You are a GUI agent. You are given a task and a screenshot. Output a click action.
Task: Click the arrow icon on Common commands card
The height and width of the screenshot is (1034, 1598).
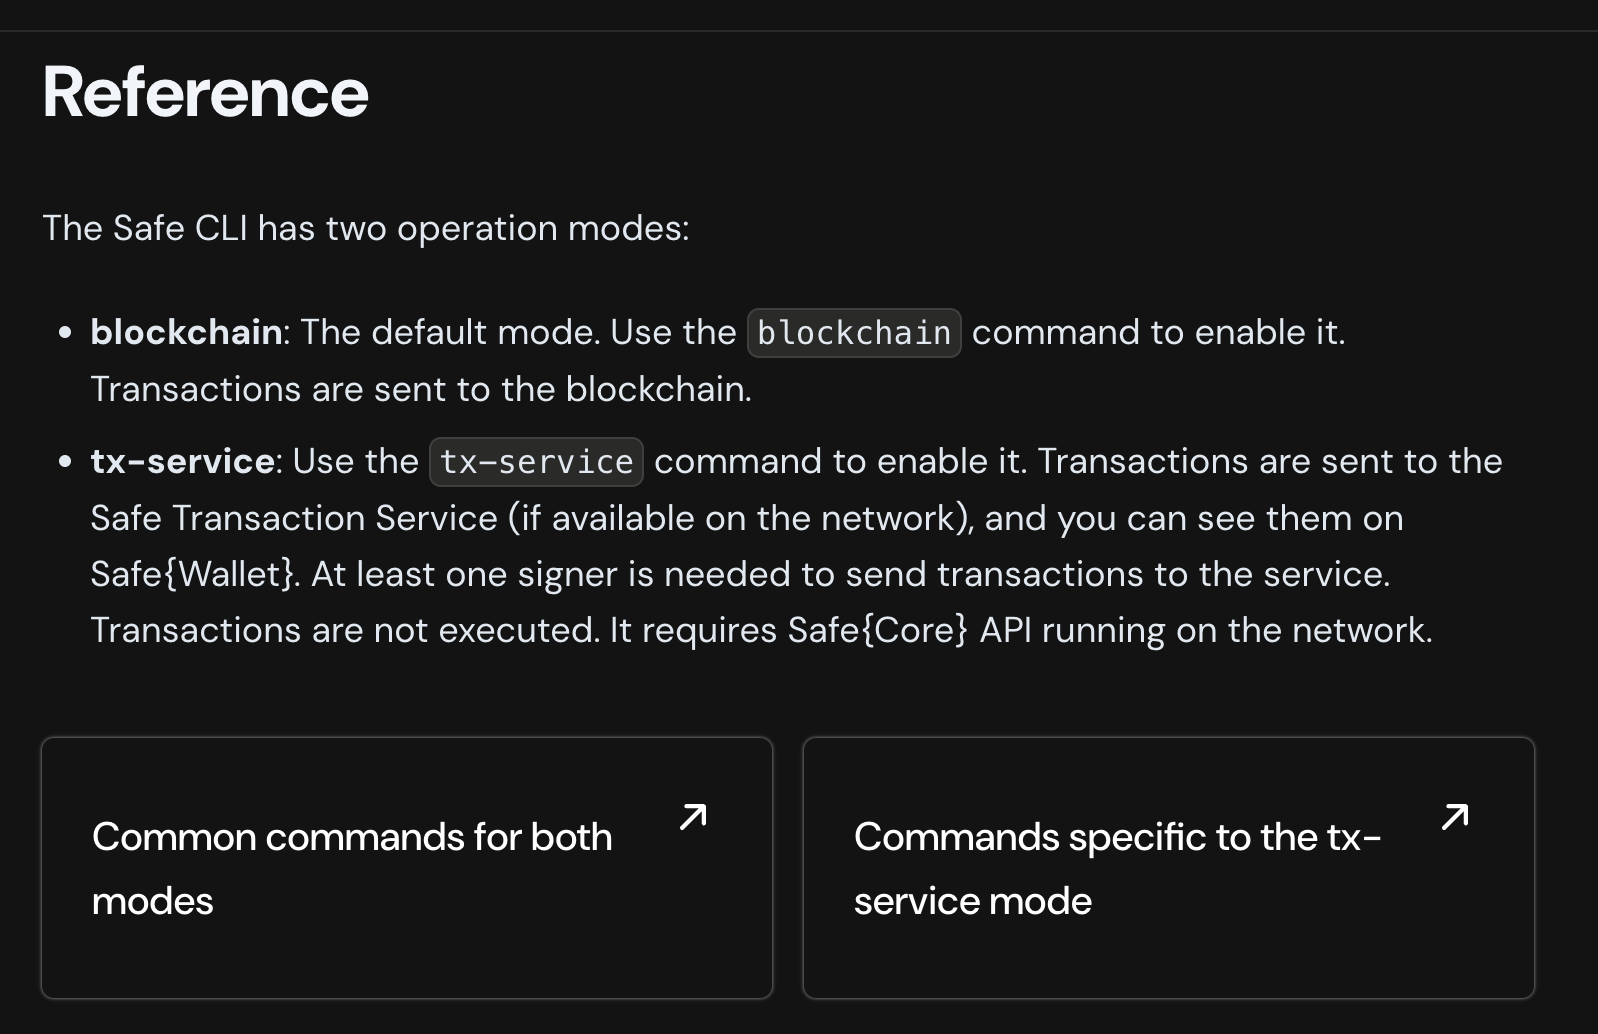693,817
